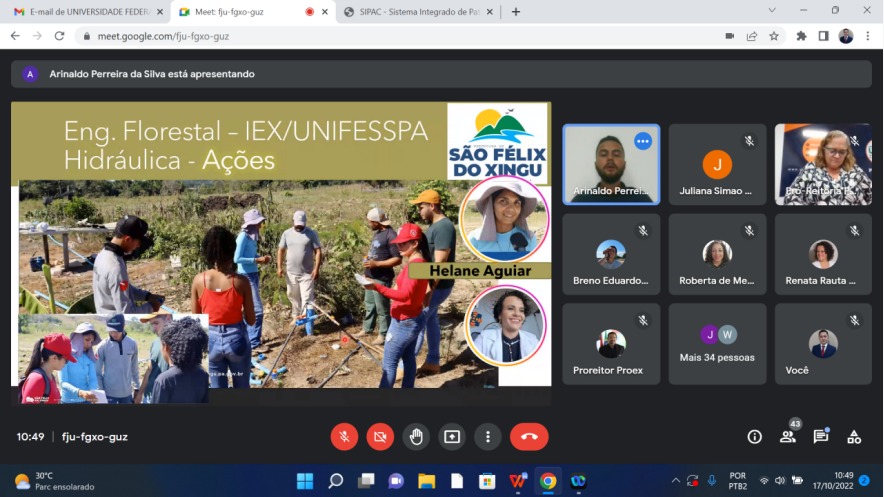Click the 'Mais 34 pessoas' tile
This screenshot has height=497, width=884.
coord(717,345)
